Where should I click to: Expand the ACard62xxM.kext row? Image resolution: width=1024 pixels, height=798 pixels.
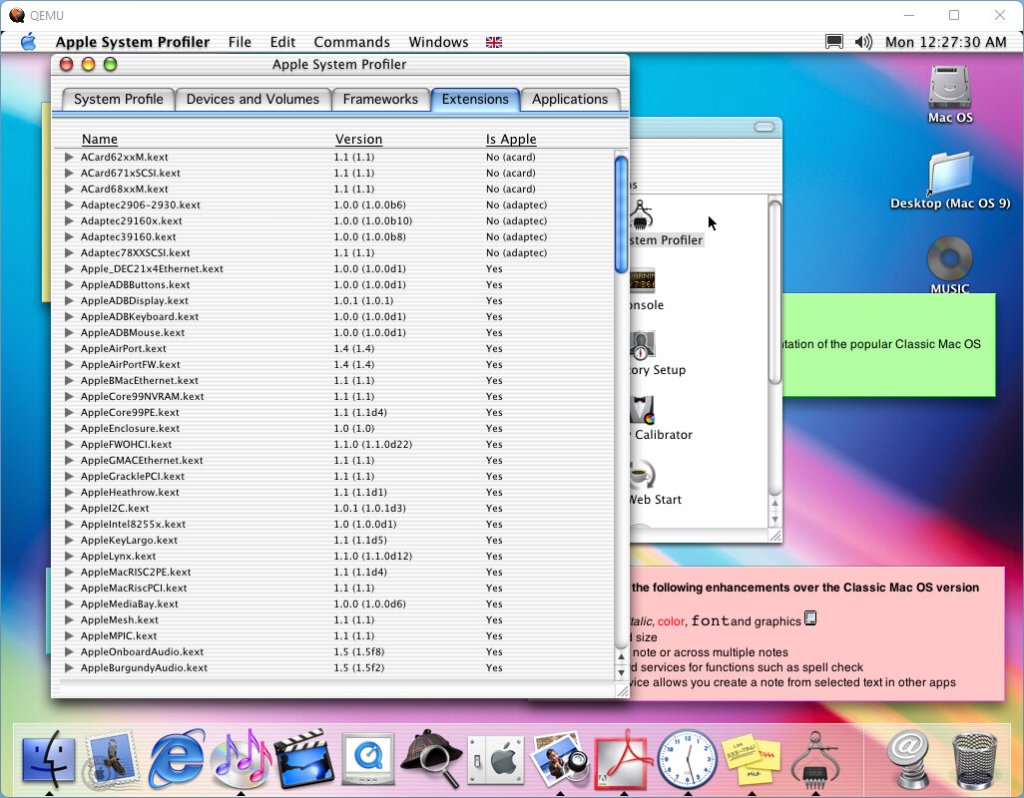click(x=69, y=157)
